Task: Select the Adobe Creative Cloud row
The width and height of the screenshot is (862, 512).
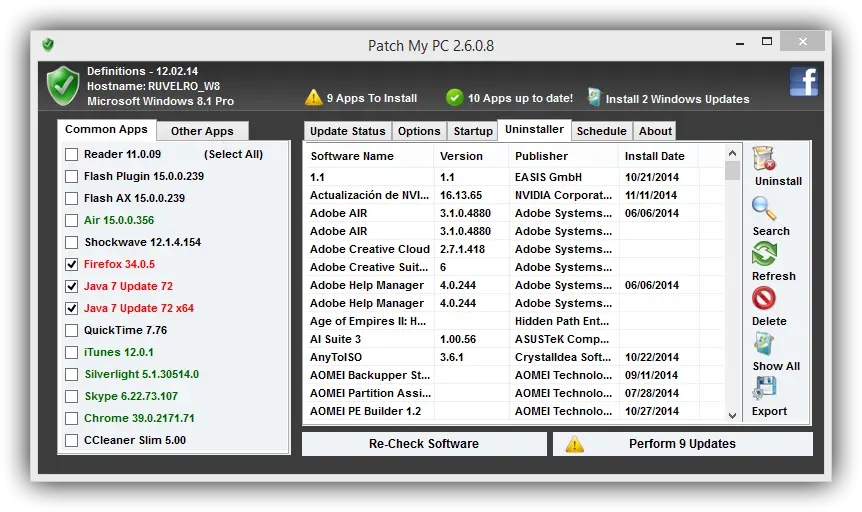Action: pyautogui.click(x=515, y=249)
